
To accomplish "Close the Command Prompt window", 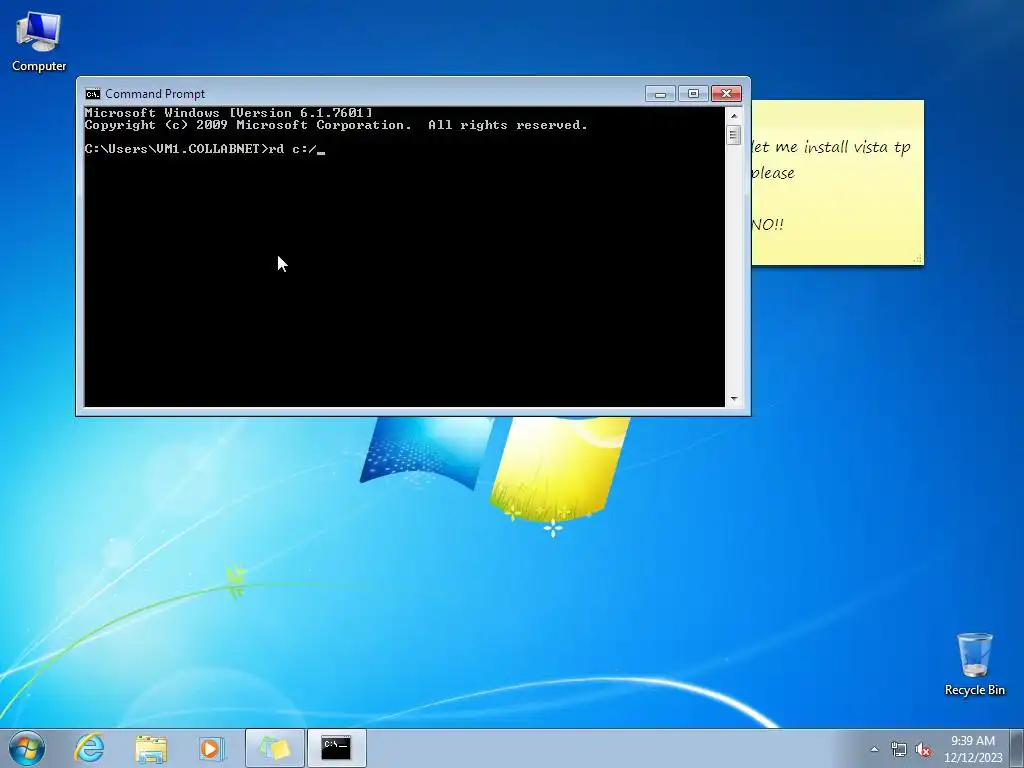I will tap(726, 94).
